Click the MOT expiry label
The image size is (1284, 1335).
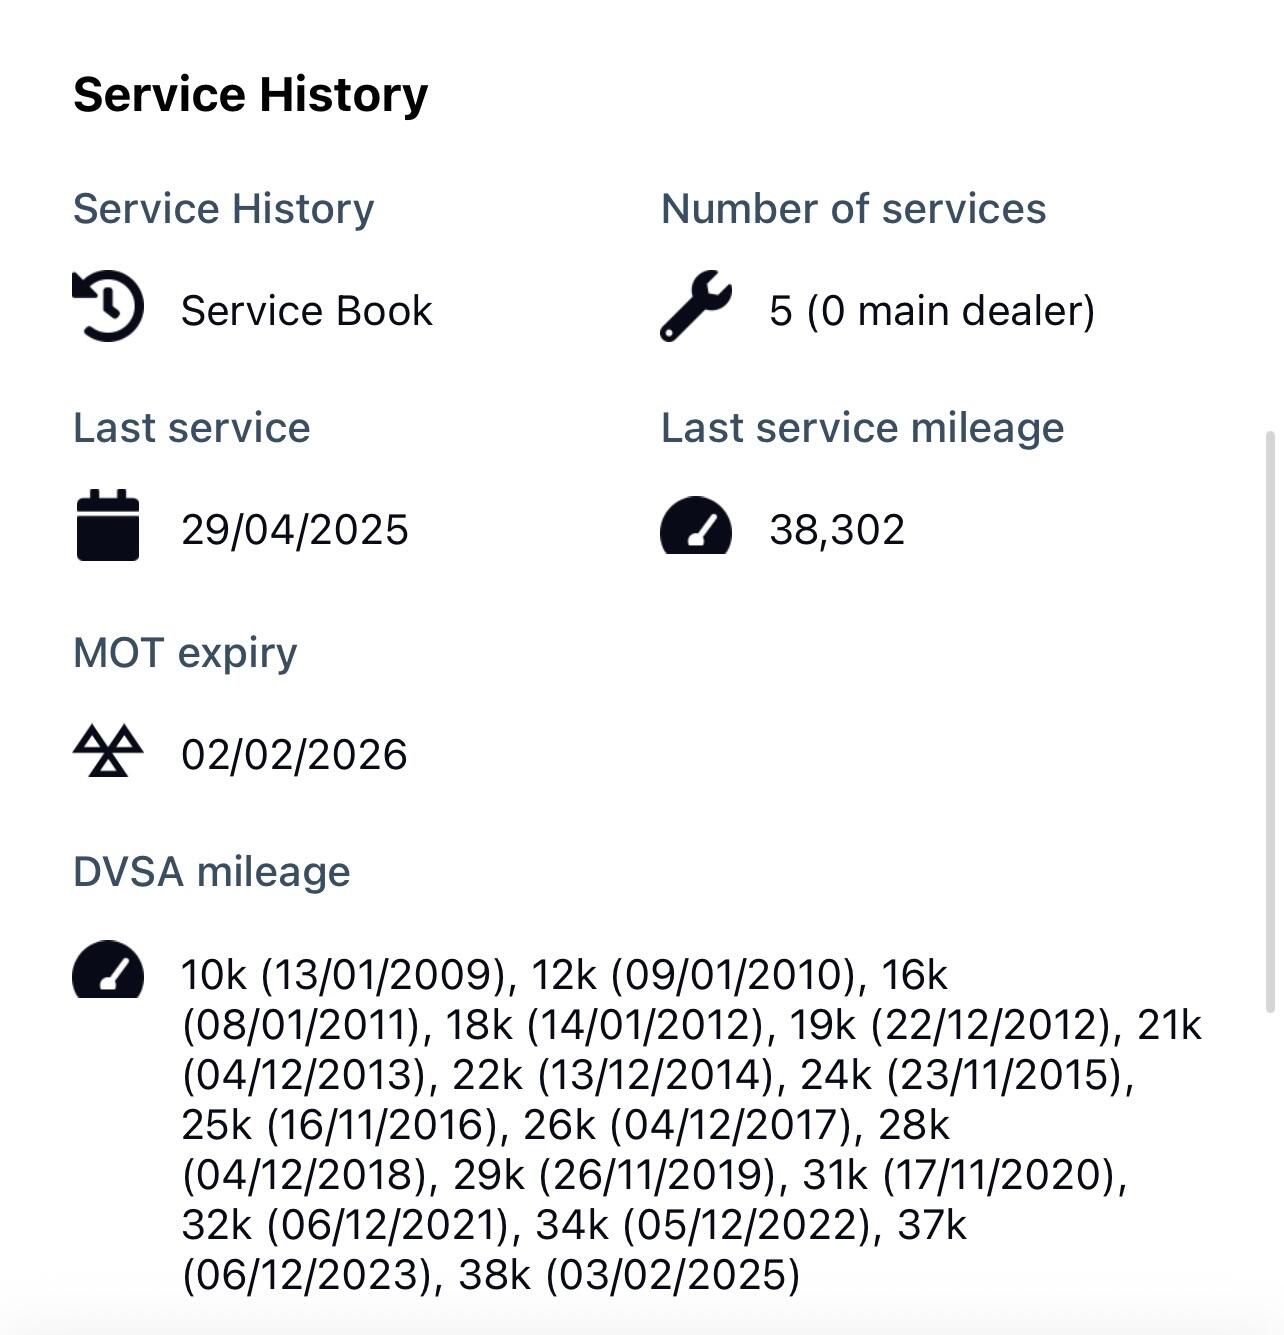185,653
